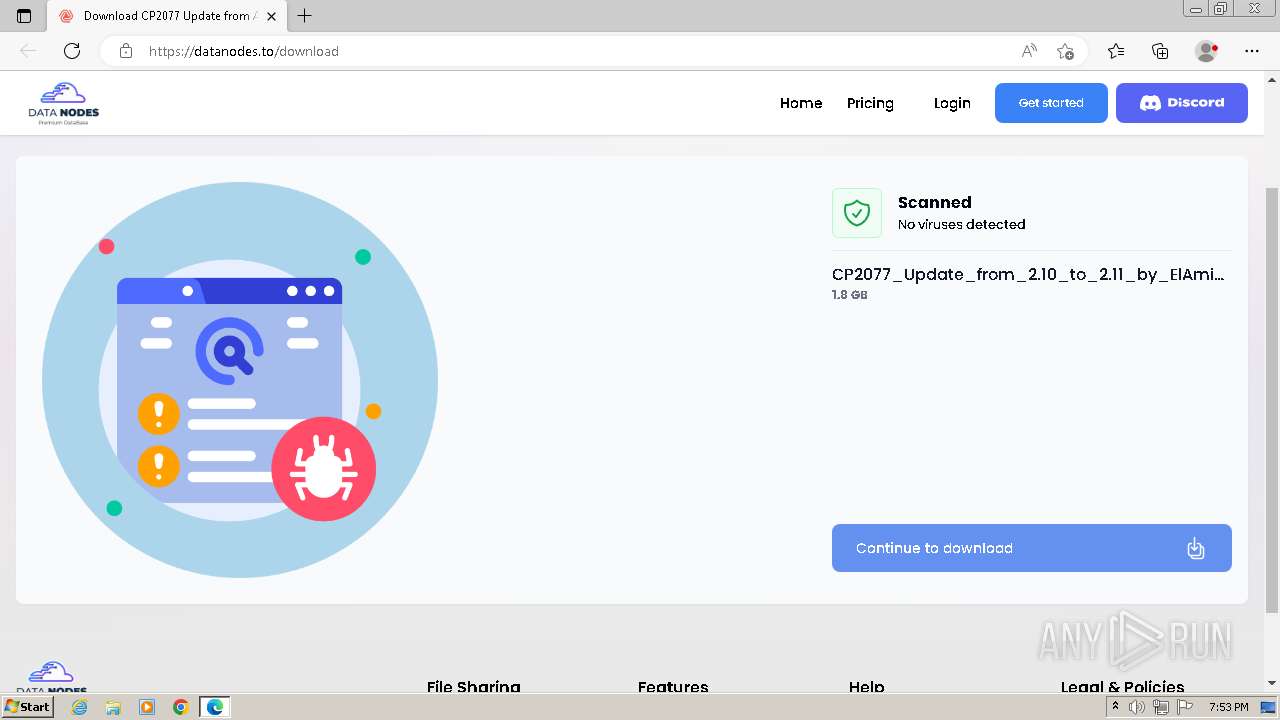Open the Collections icon

coord(1160,51)
